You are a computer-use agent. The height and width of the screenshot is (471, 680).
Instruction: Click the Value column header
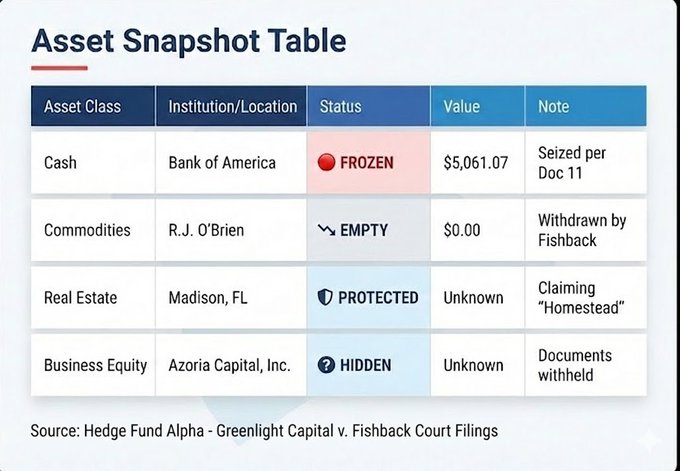point(462,106)
